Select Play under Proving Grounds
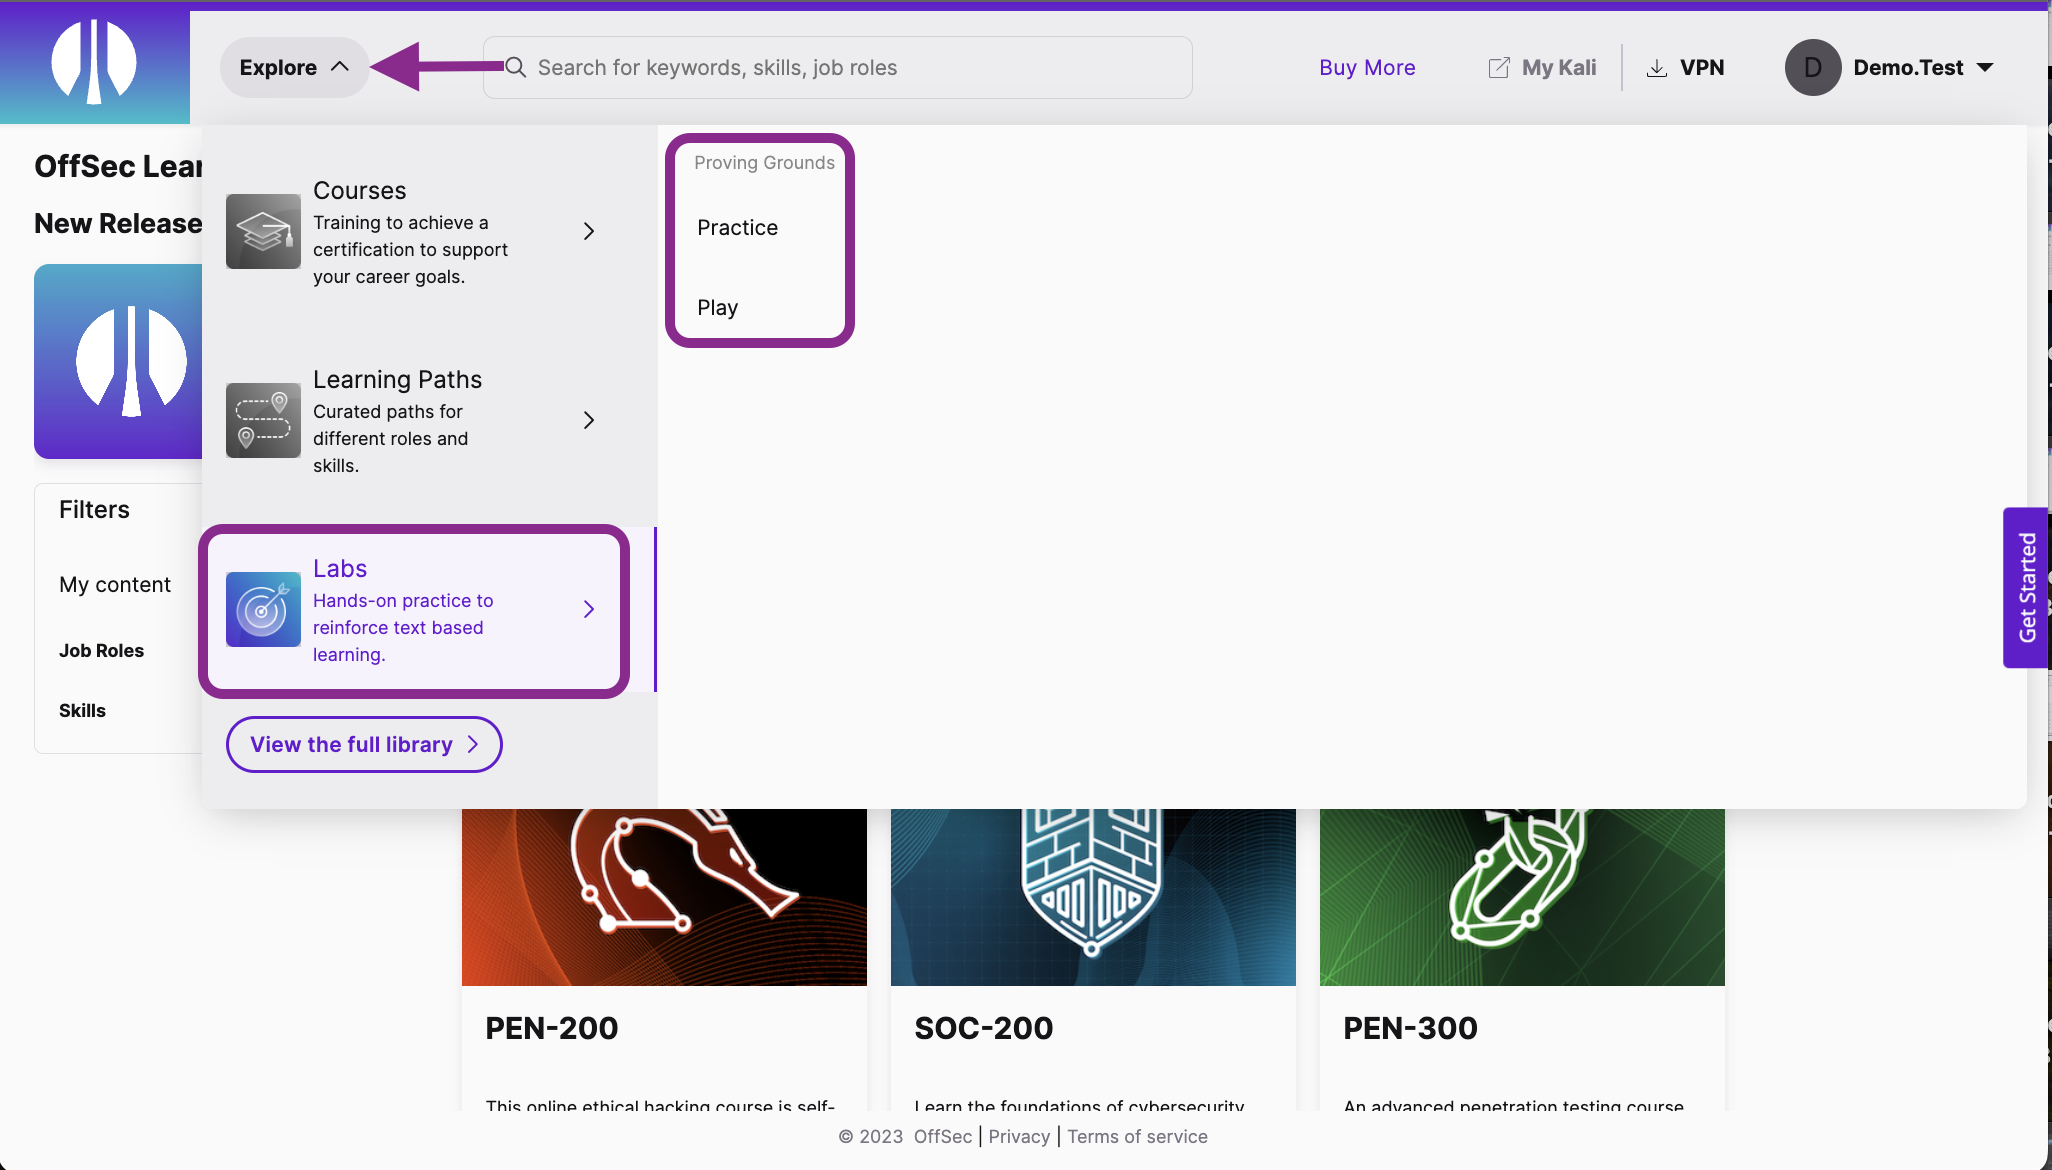The width and height of the screenshot is (2052, 1170). click(717, 307)
